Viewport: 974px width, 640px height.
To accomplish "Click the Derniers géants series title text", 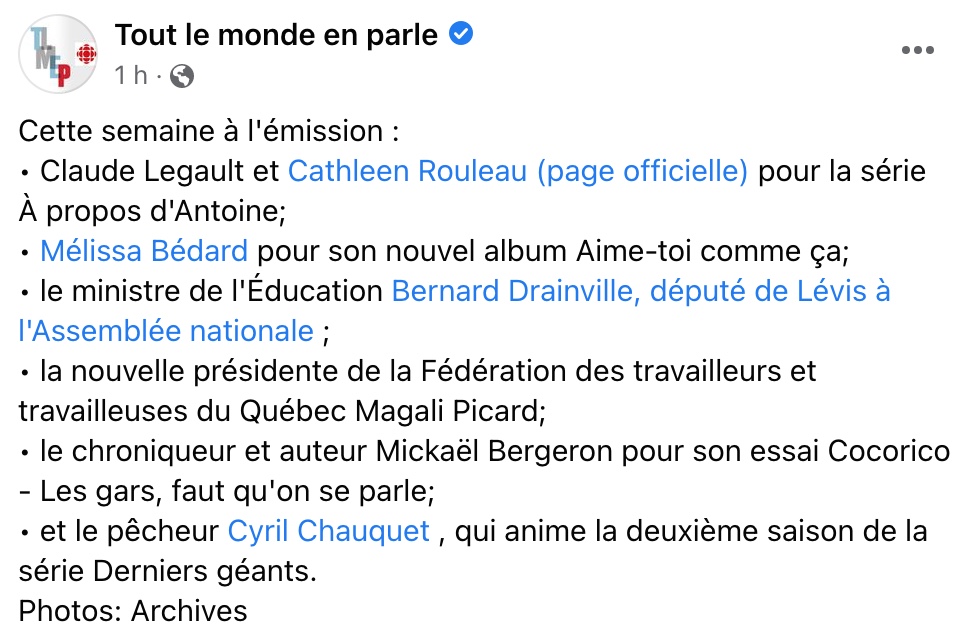I will [201, 572].
